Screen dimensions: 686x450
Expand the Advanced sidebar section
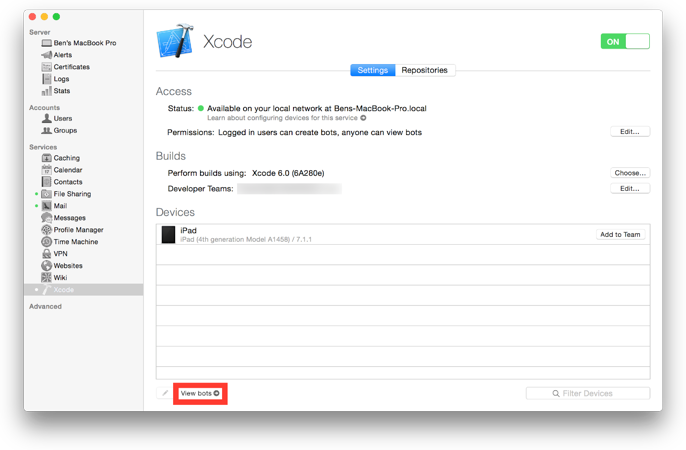point(46,307)
